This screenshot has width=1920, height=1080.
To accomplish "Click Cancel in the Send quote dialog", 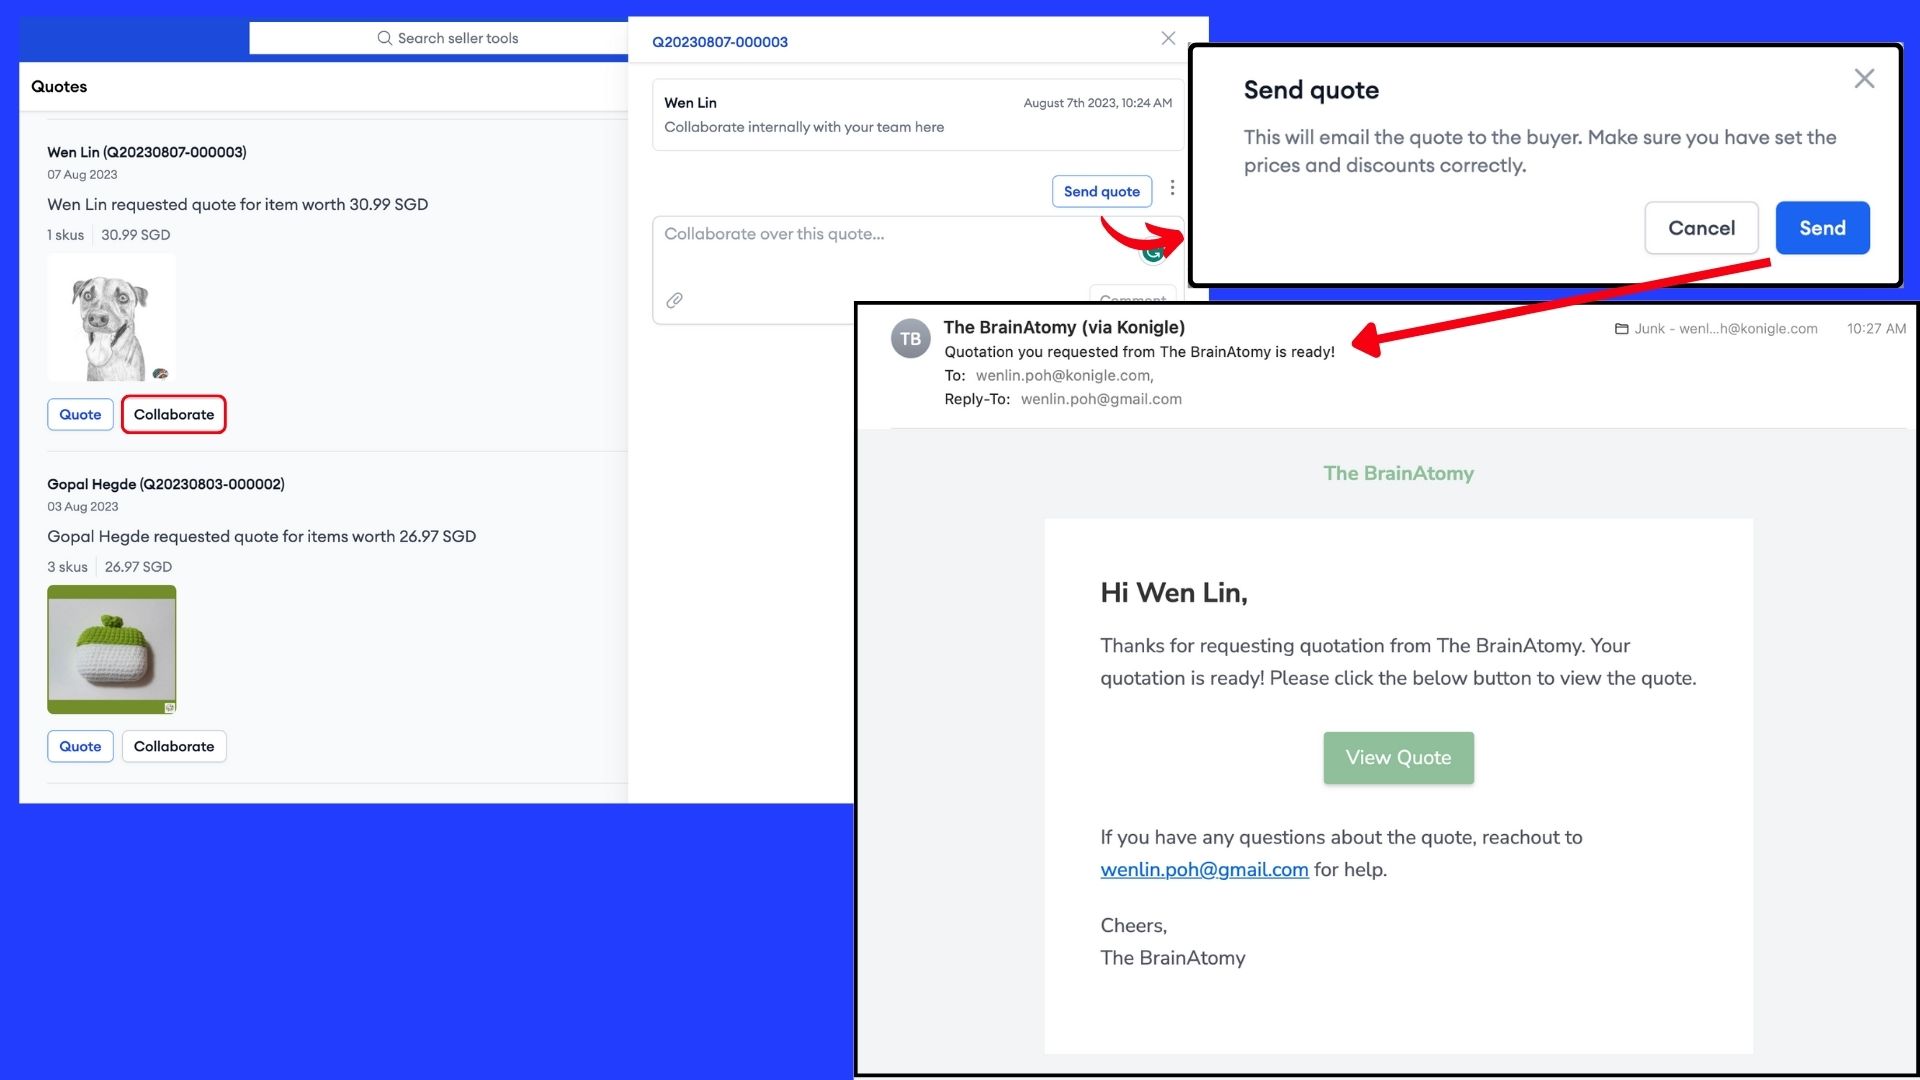I will click(x=1701, y=227).
